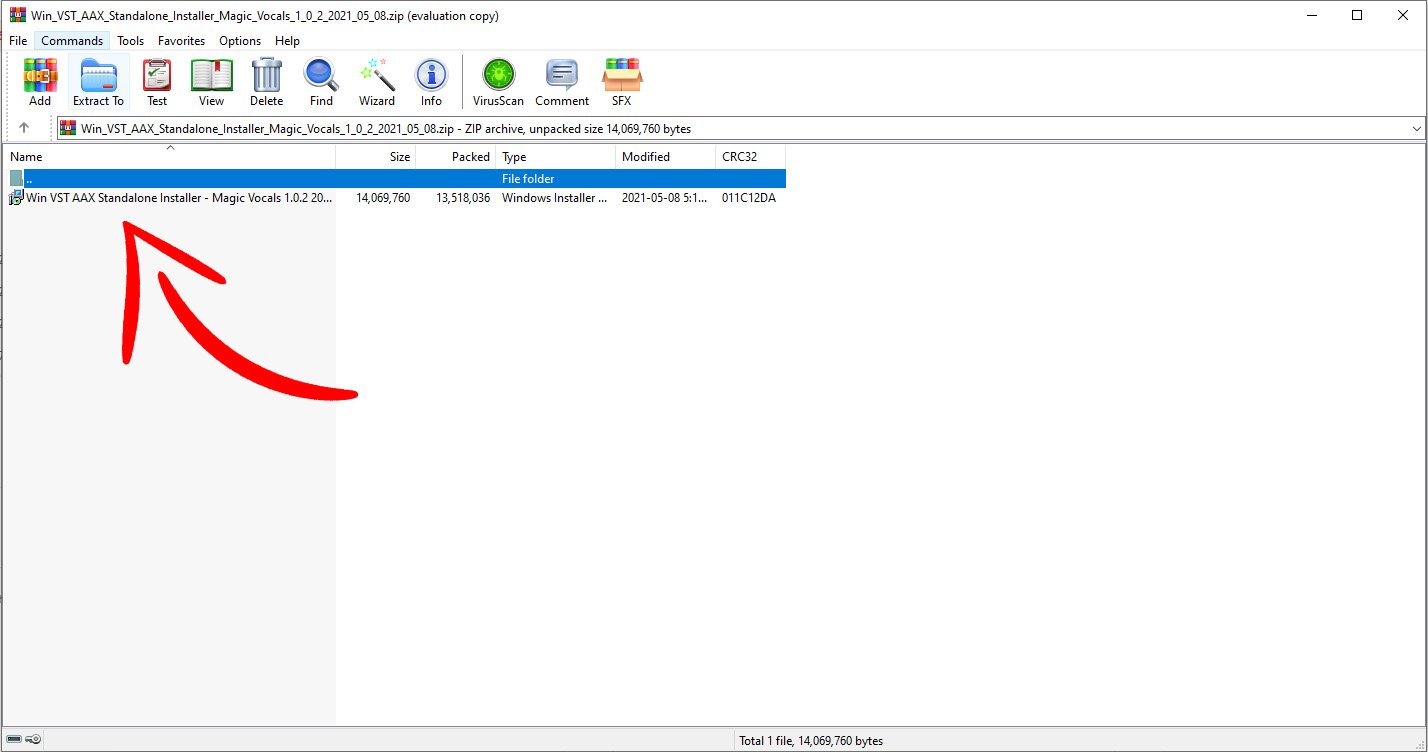This screenshot has width=1428, height=752.
Task: Open the File menu
Action: pos(18,41)
